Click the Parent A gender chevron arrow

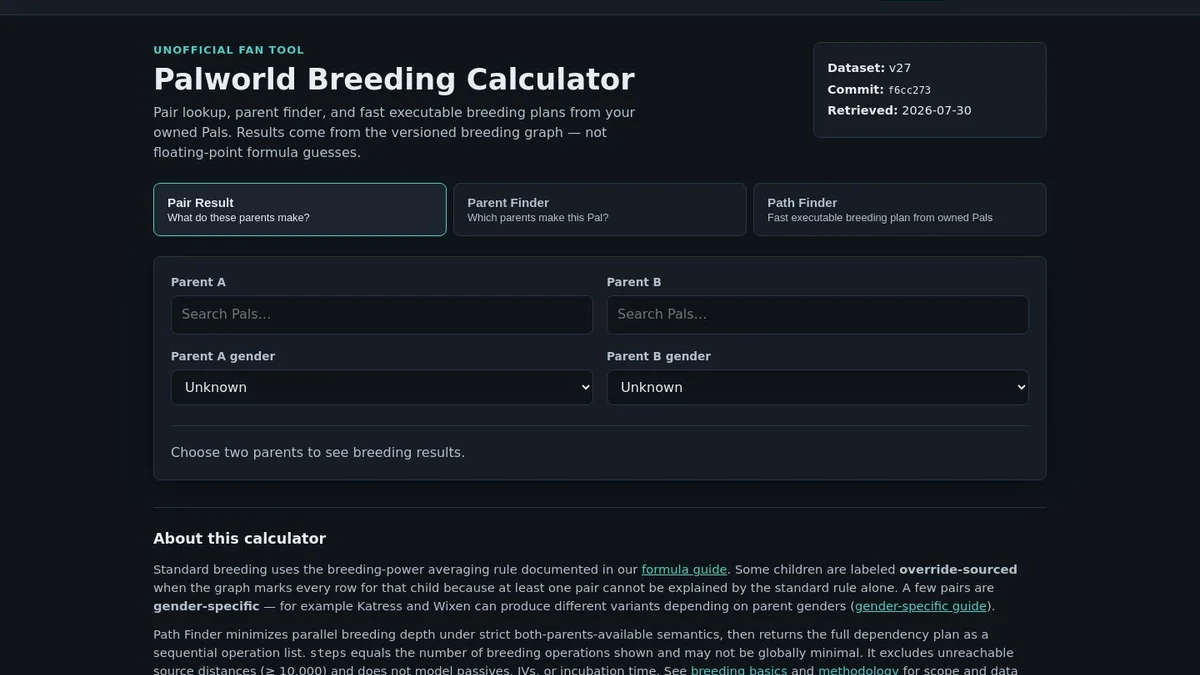point(585,387)
